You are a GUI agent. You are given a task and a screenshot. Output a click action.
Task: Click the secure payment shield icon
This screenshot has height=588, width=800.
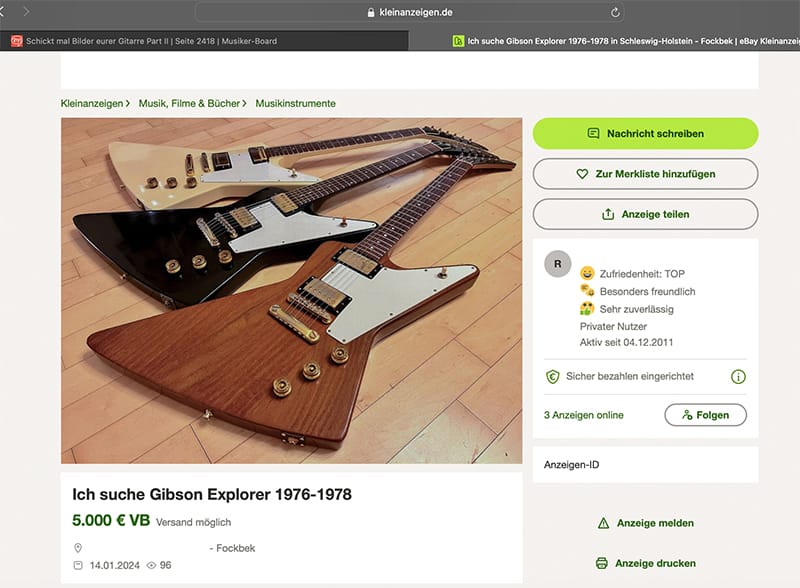coord(552,377)
